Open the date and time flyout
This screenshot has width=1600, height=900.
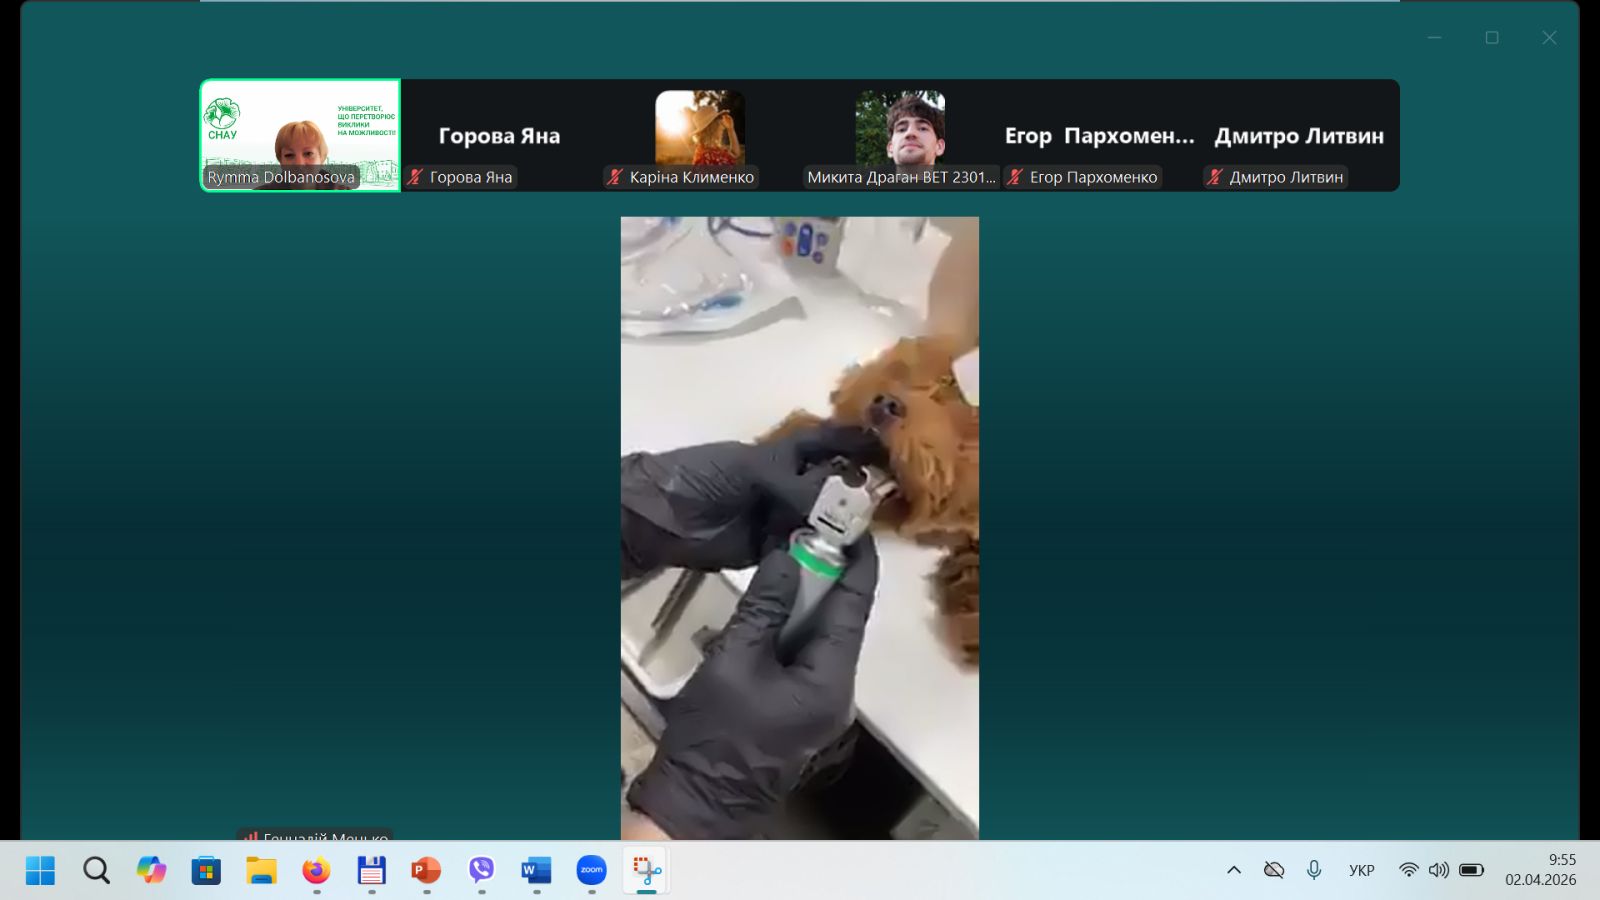pos(1540,870)
